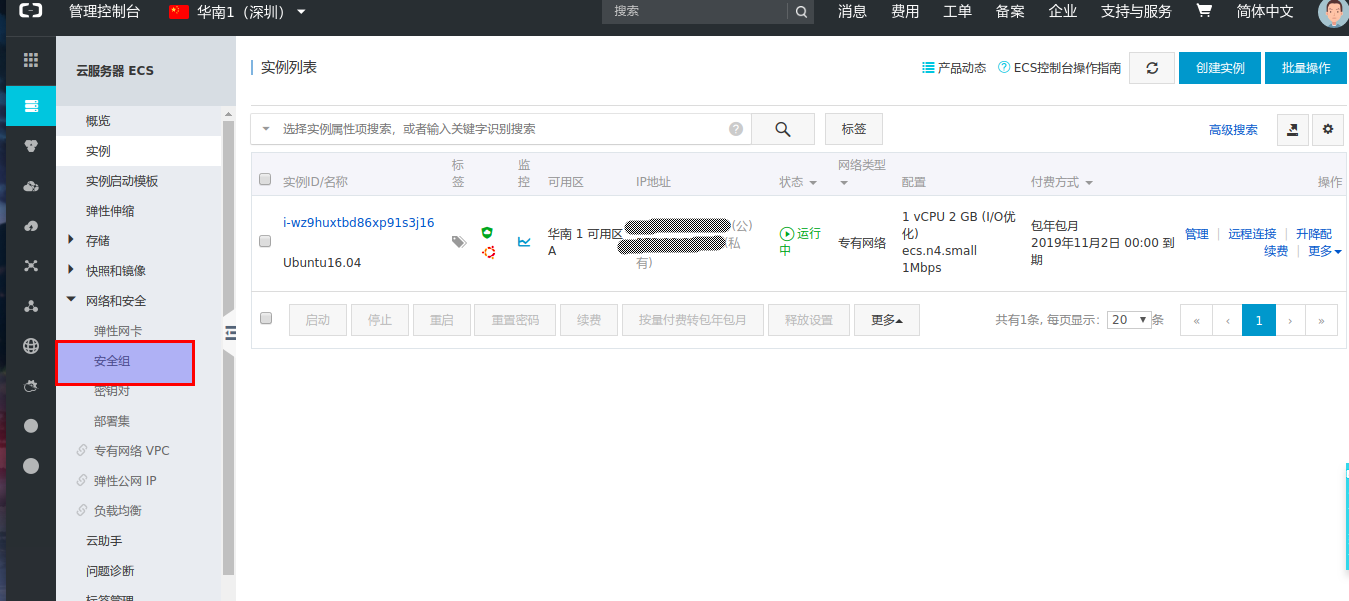Click the refresh instance list button
The image size is (1349, 601).
coord(1152,68)
